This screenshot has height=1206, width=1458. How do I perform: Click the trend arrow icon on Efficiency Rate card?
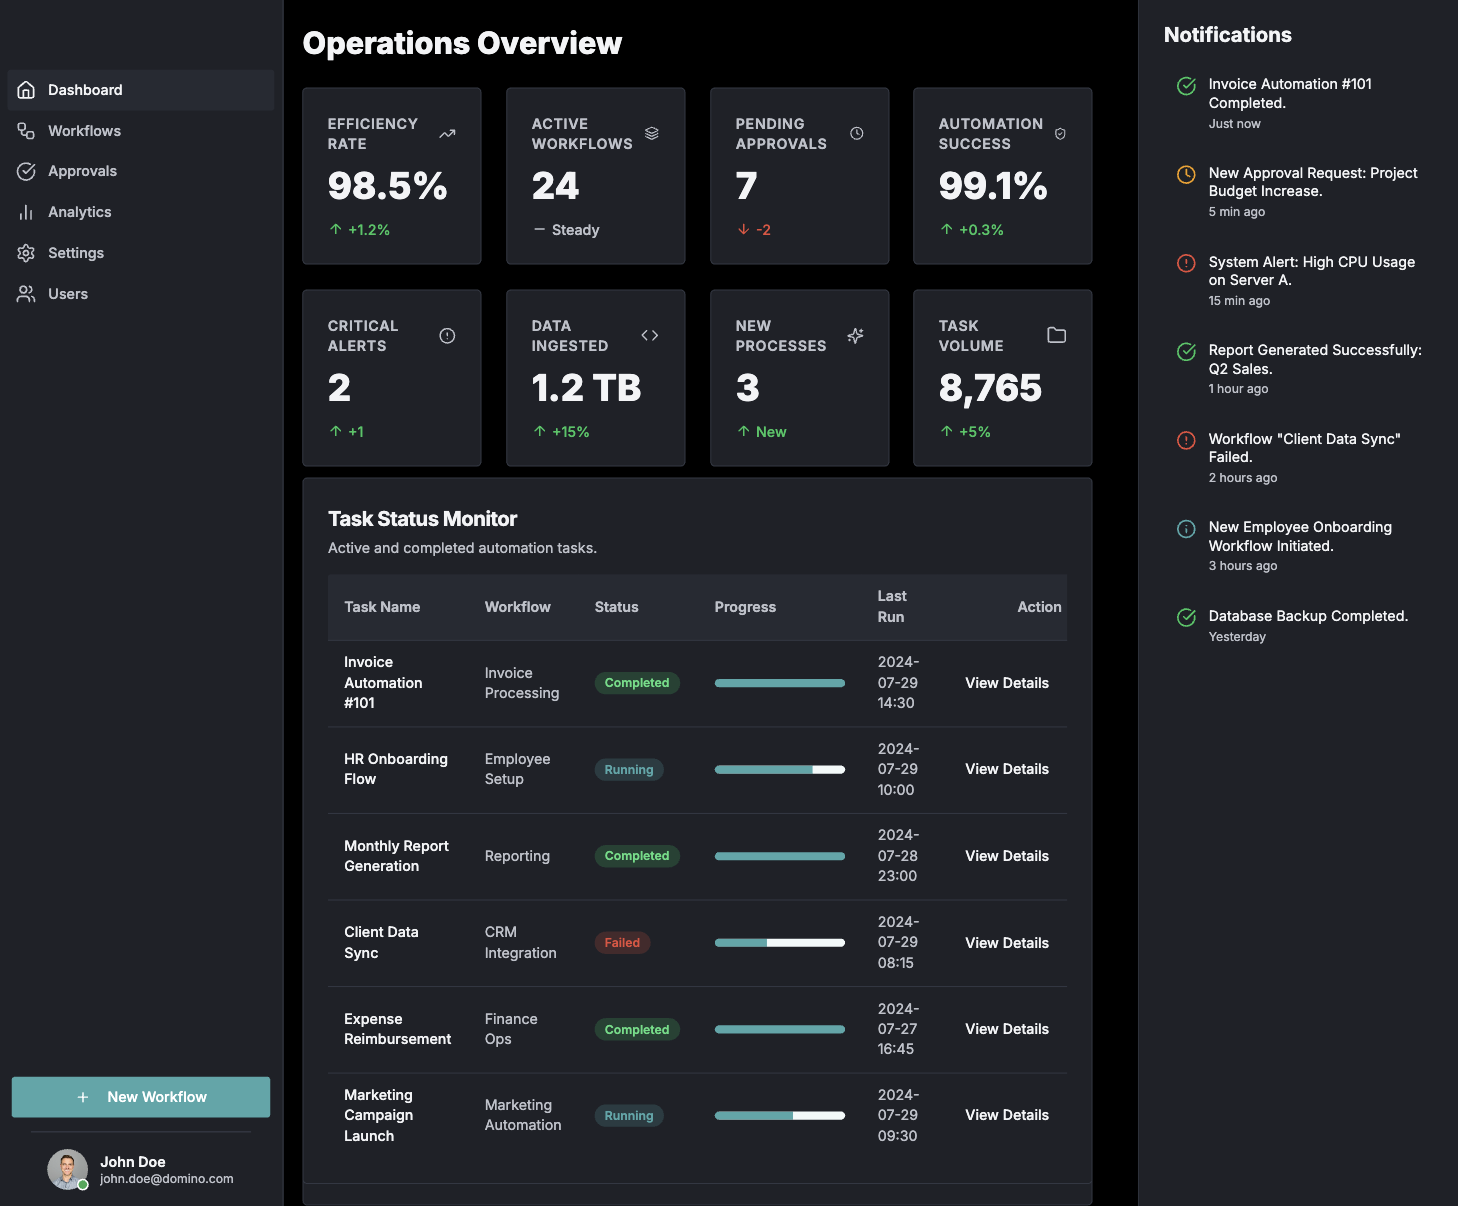click(x=447, y=134)
